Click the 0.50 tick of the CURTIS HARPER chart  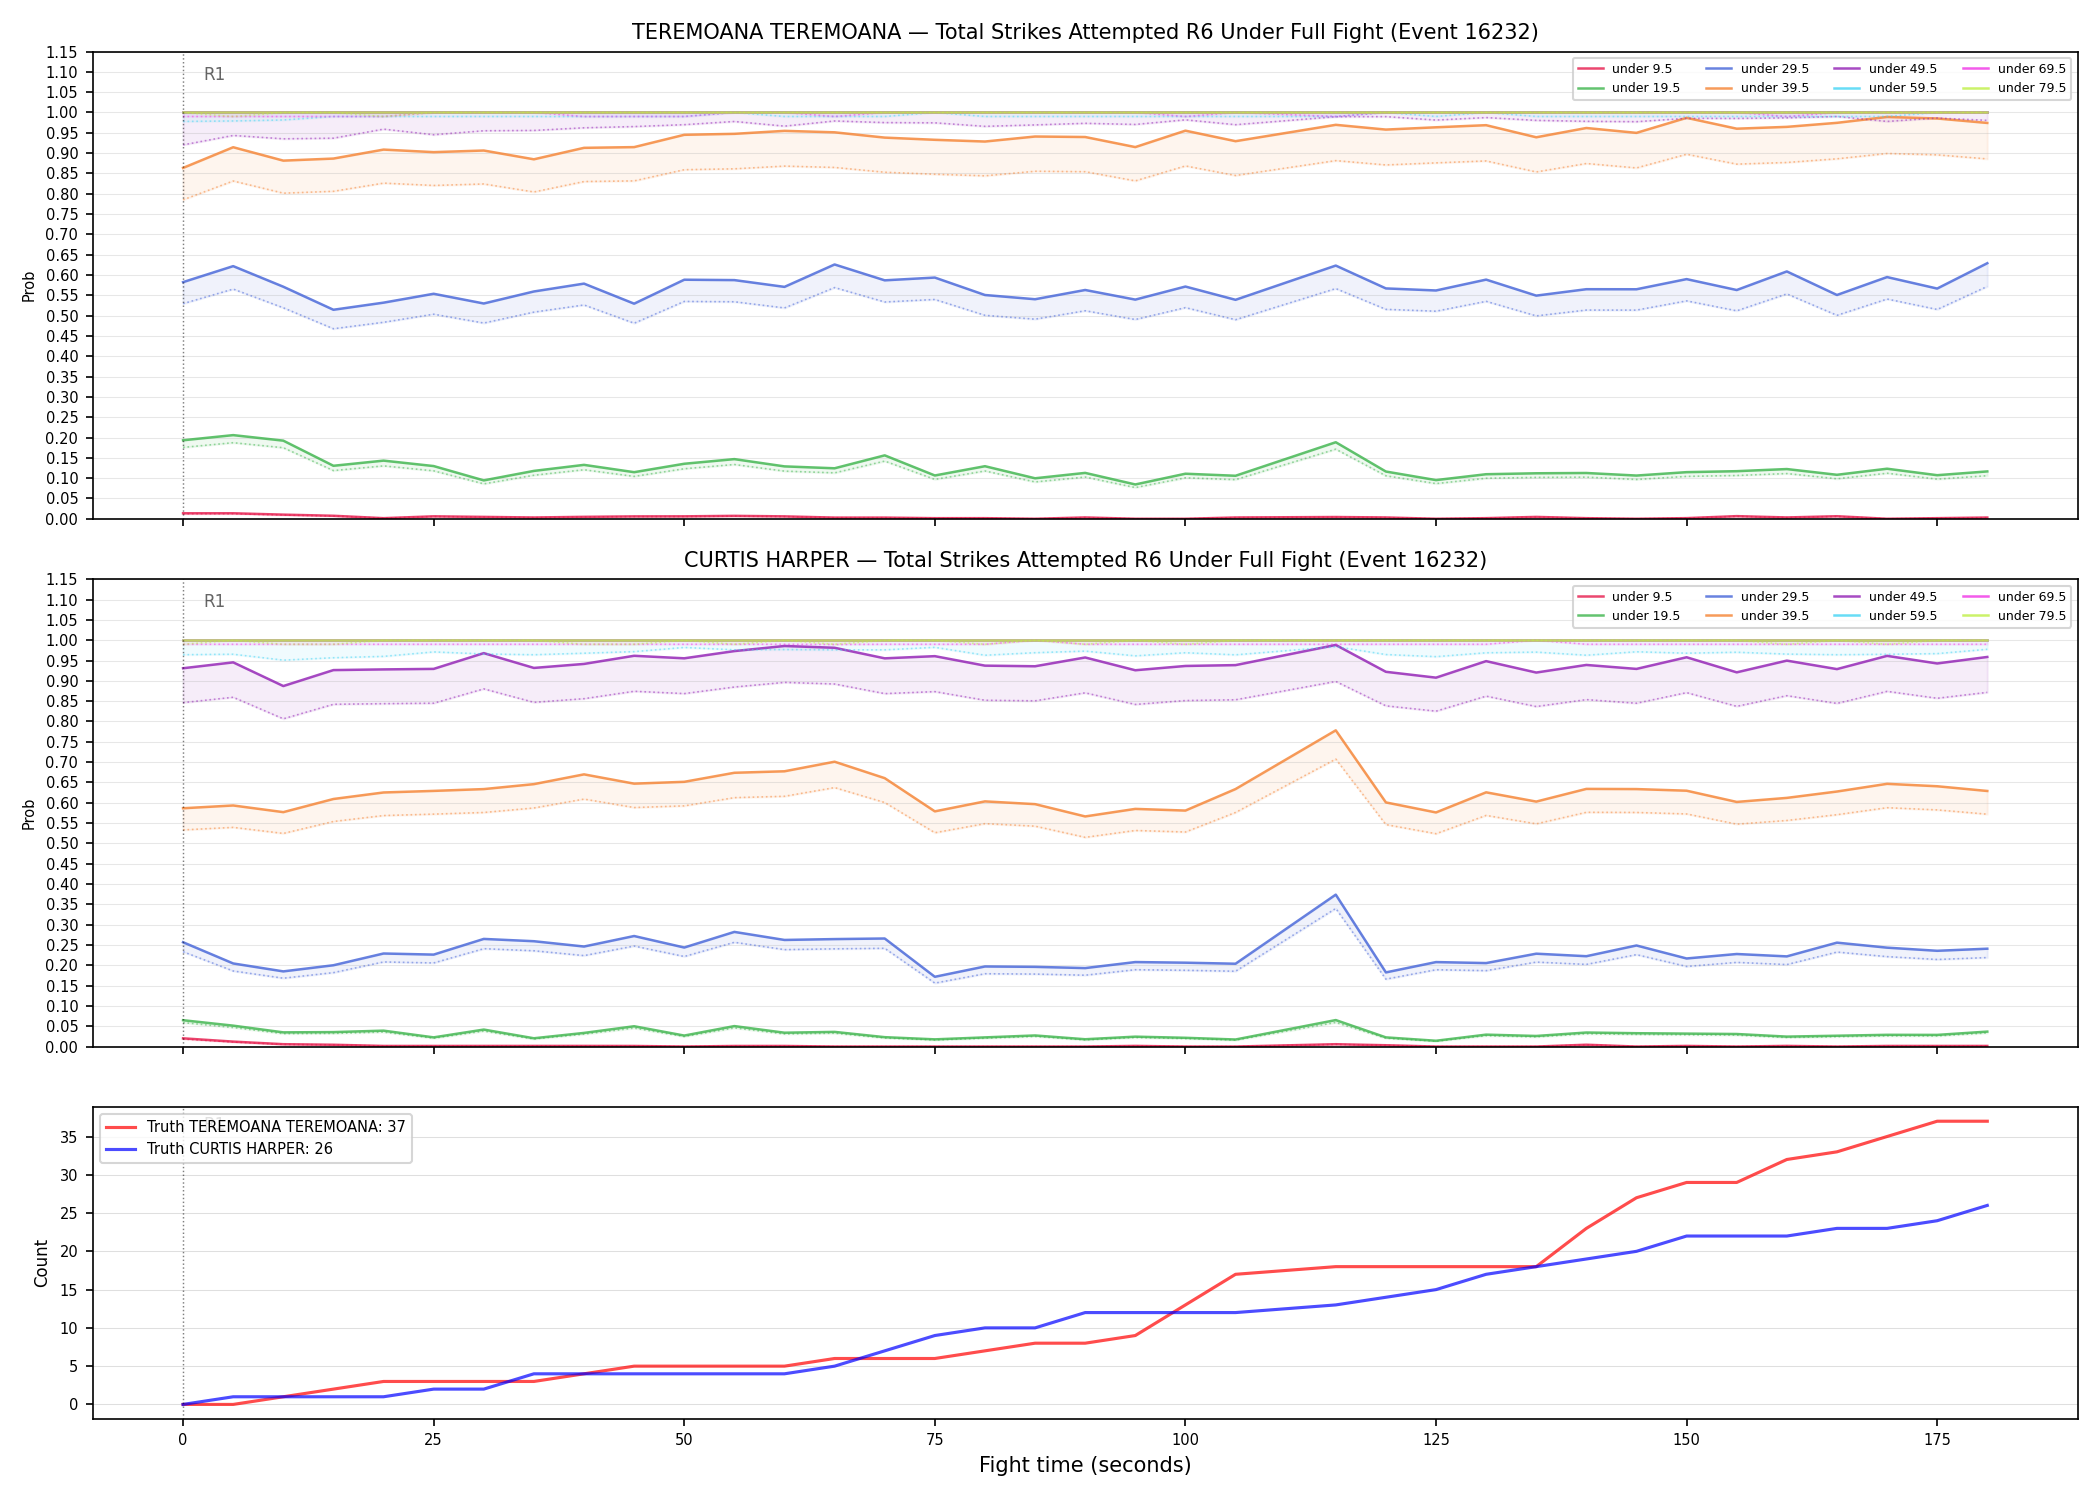click(x=62, y=843)
